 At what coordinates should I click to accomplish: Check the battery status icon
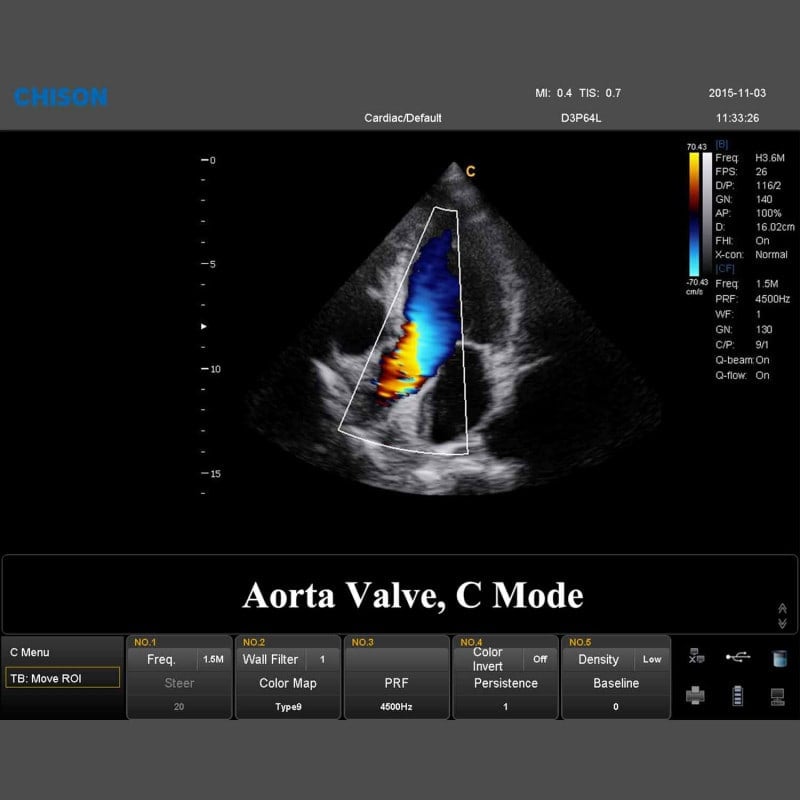coord(737,694)
